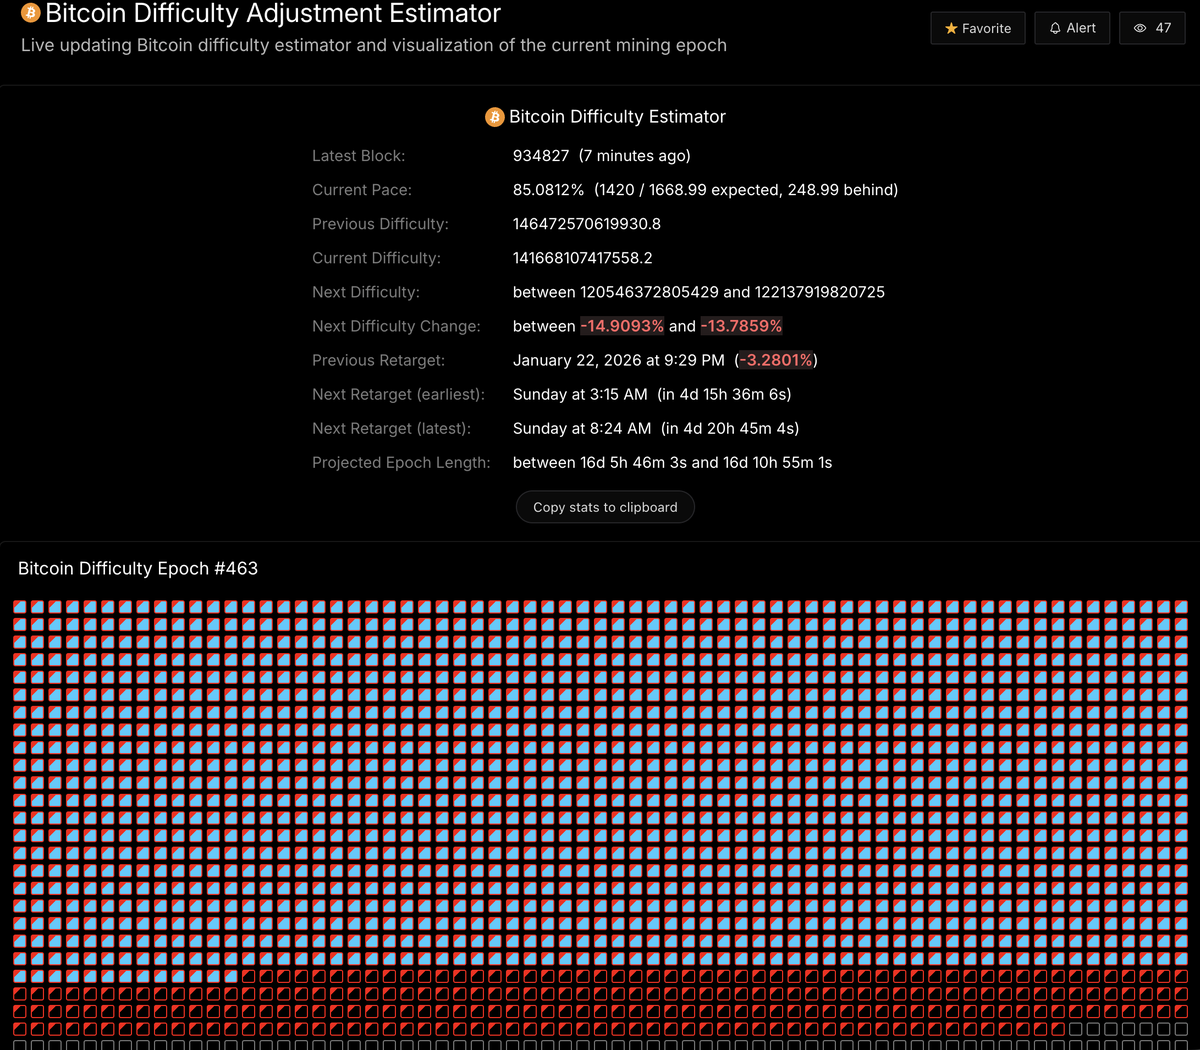Open the Alert button
1200x1050 pixels.
(x=1072, y=28)
